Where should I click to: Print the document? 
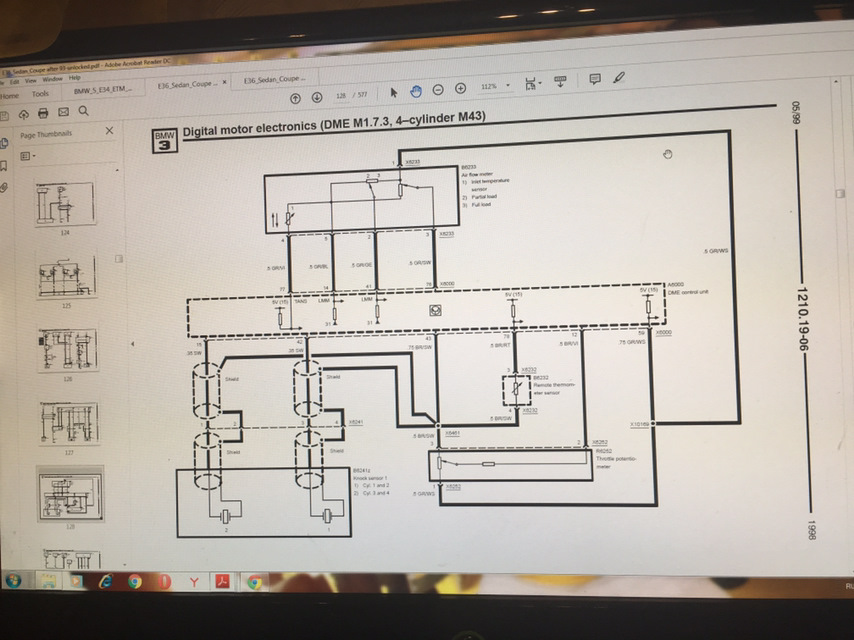coord(43,113)
